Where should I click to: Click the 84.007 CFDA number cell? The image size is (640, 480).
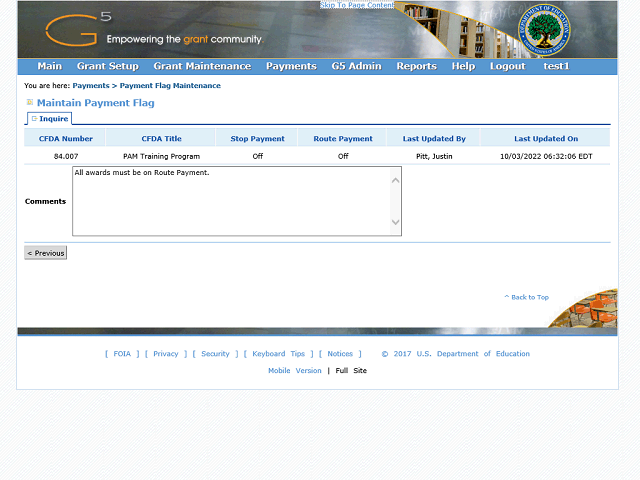[x=66, y=156]
